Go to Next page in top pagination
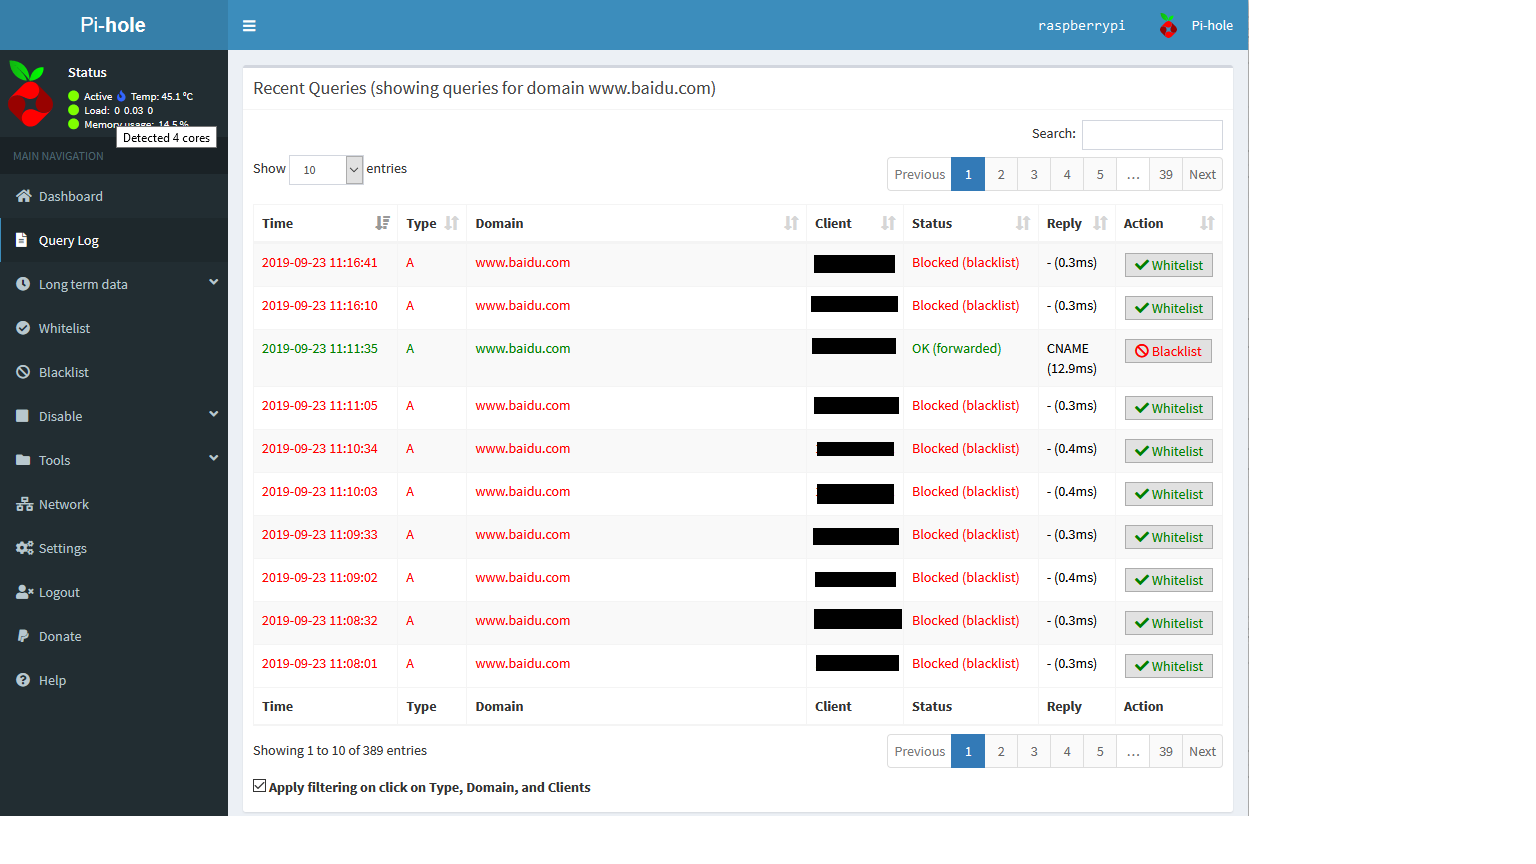 click(1202, 174)
